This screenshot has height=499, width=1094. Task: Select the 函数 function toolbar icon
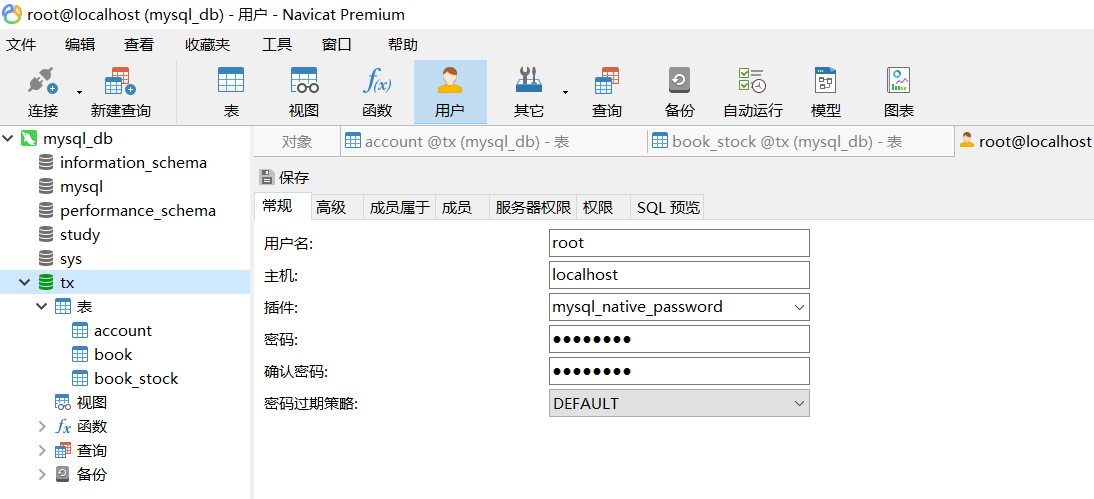377,92
